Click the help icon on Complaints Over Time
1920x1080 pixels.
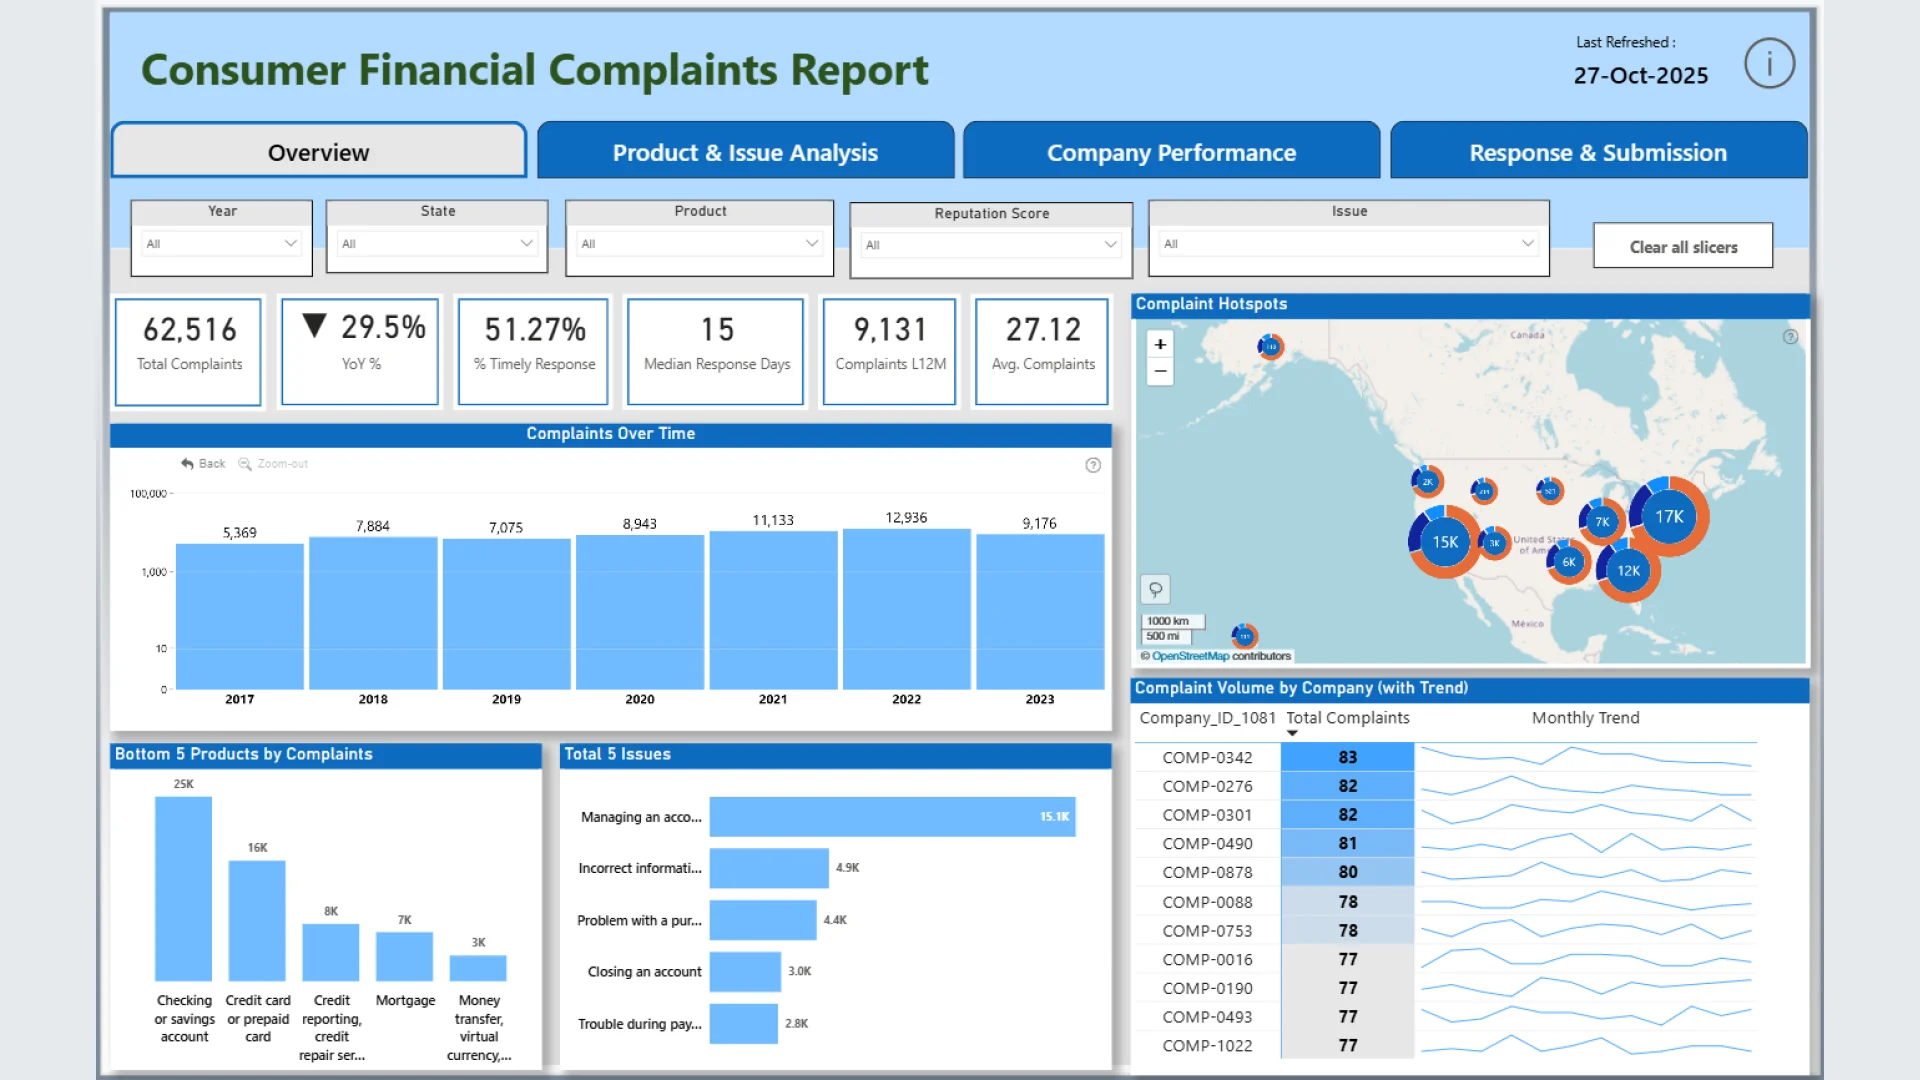coord(1093,465)
